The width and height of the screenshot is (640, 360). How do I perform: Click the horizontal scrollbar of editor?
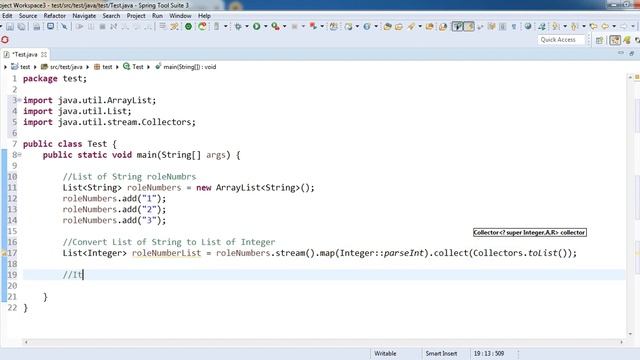[x=324, y=342]
